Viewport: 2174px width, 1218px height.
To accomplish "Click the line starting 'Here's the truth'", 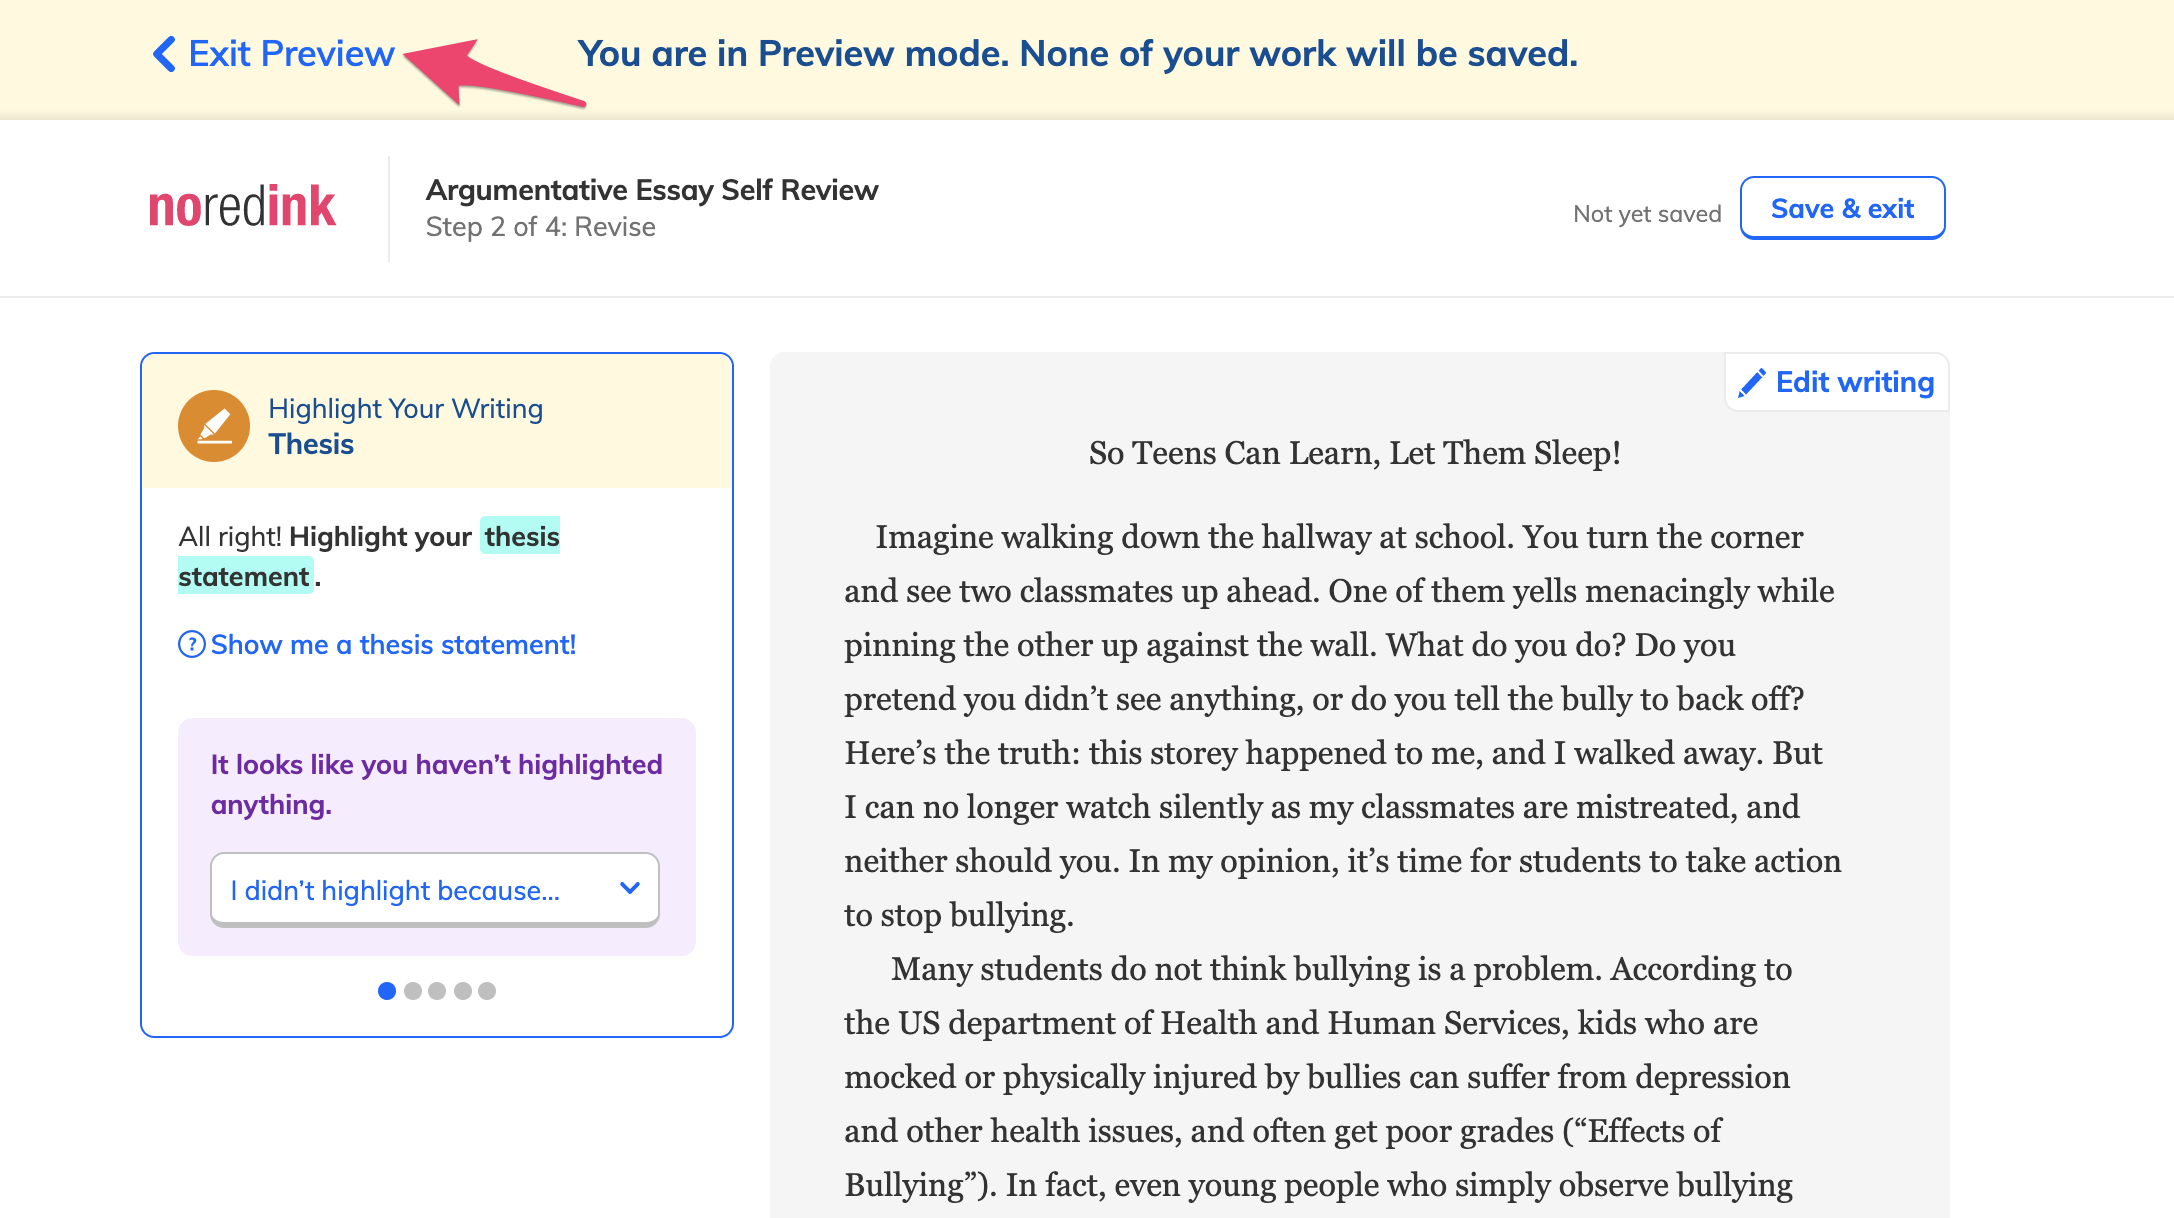I will coord(1333,753).
